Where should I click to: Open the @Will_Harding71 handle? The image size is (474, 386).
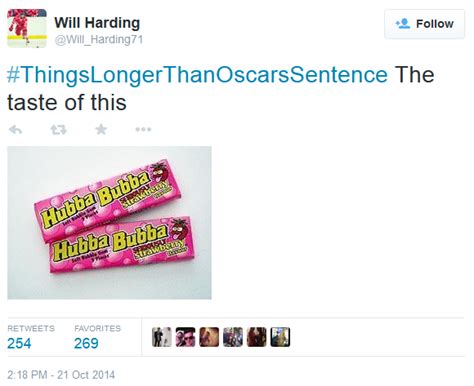pyautogui.click(x=99, y=40)
